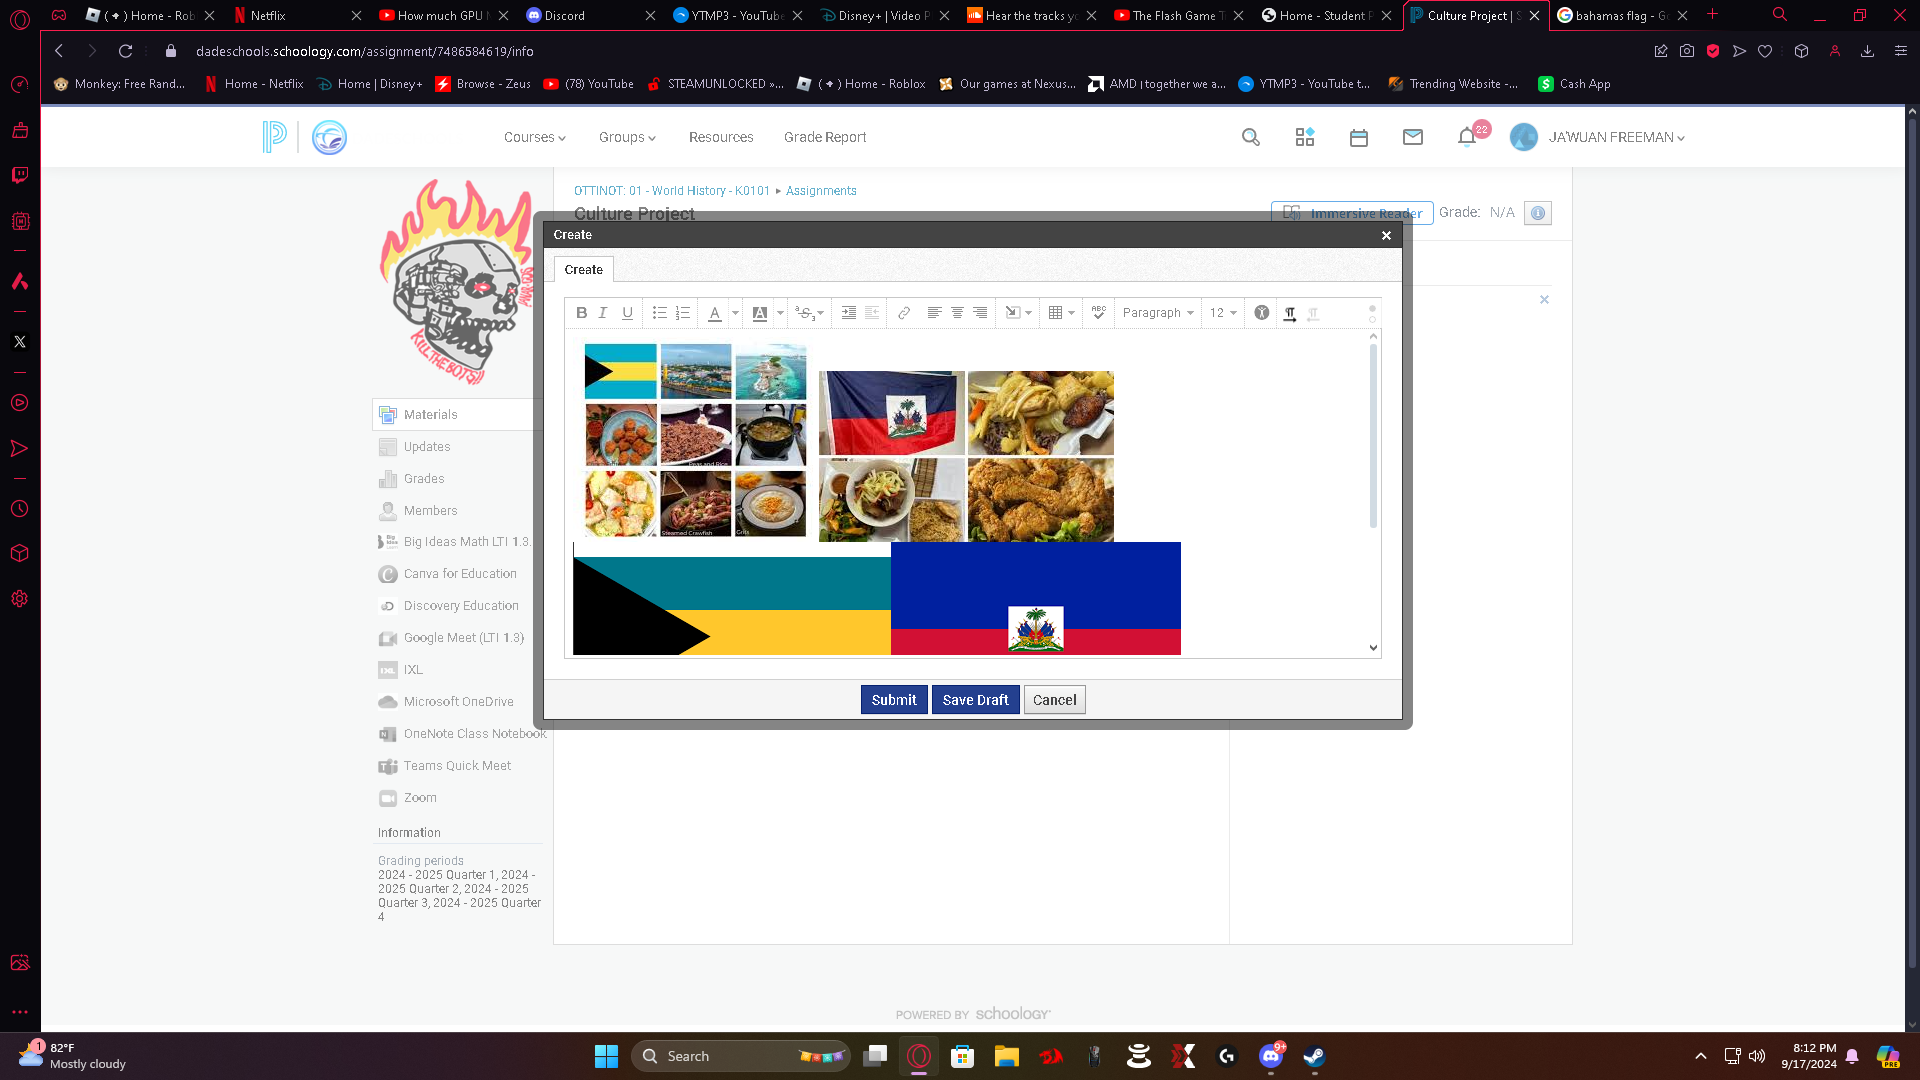Center align the text
This screenshot has height=1080, width=1920.
click(x=957, y=313)
